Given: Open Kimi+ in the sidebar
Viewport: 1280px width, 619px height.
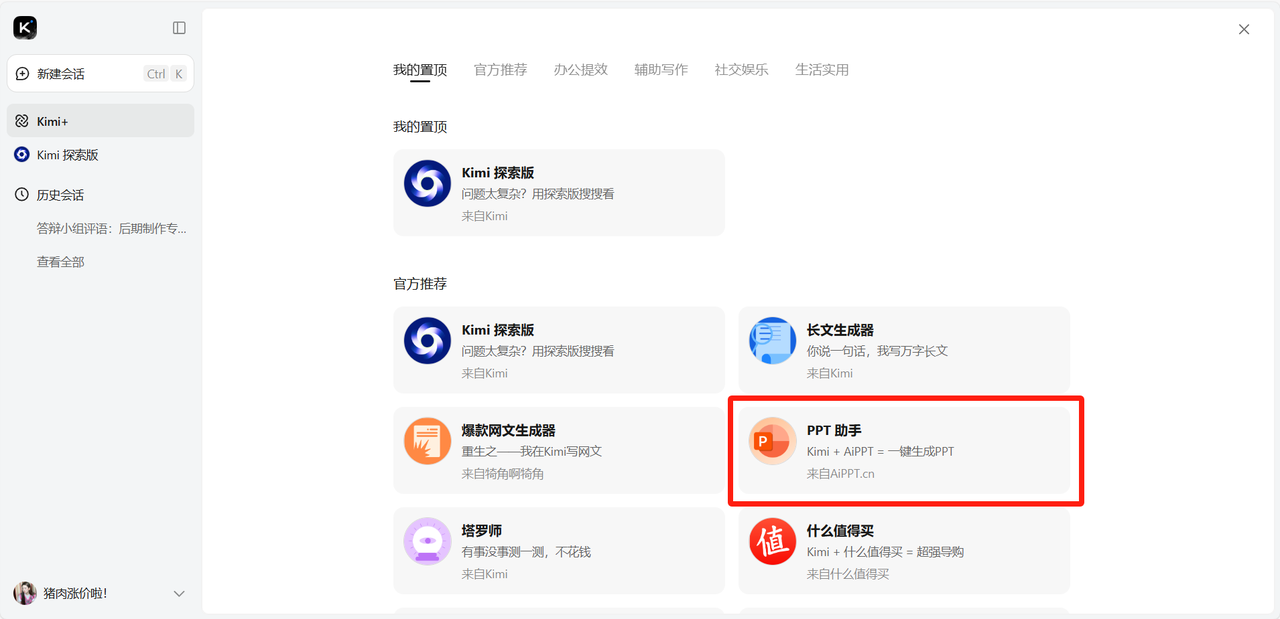Looking at the screenshot, I should point(100,121).
